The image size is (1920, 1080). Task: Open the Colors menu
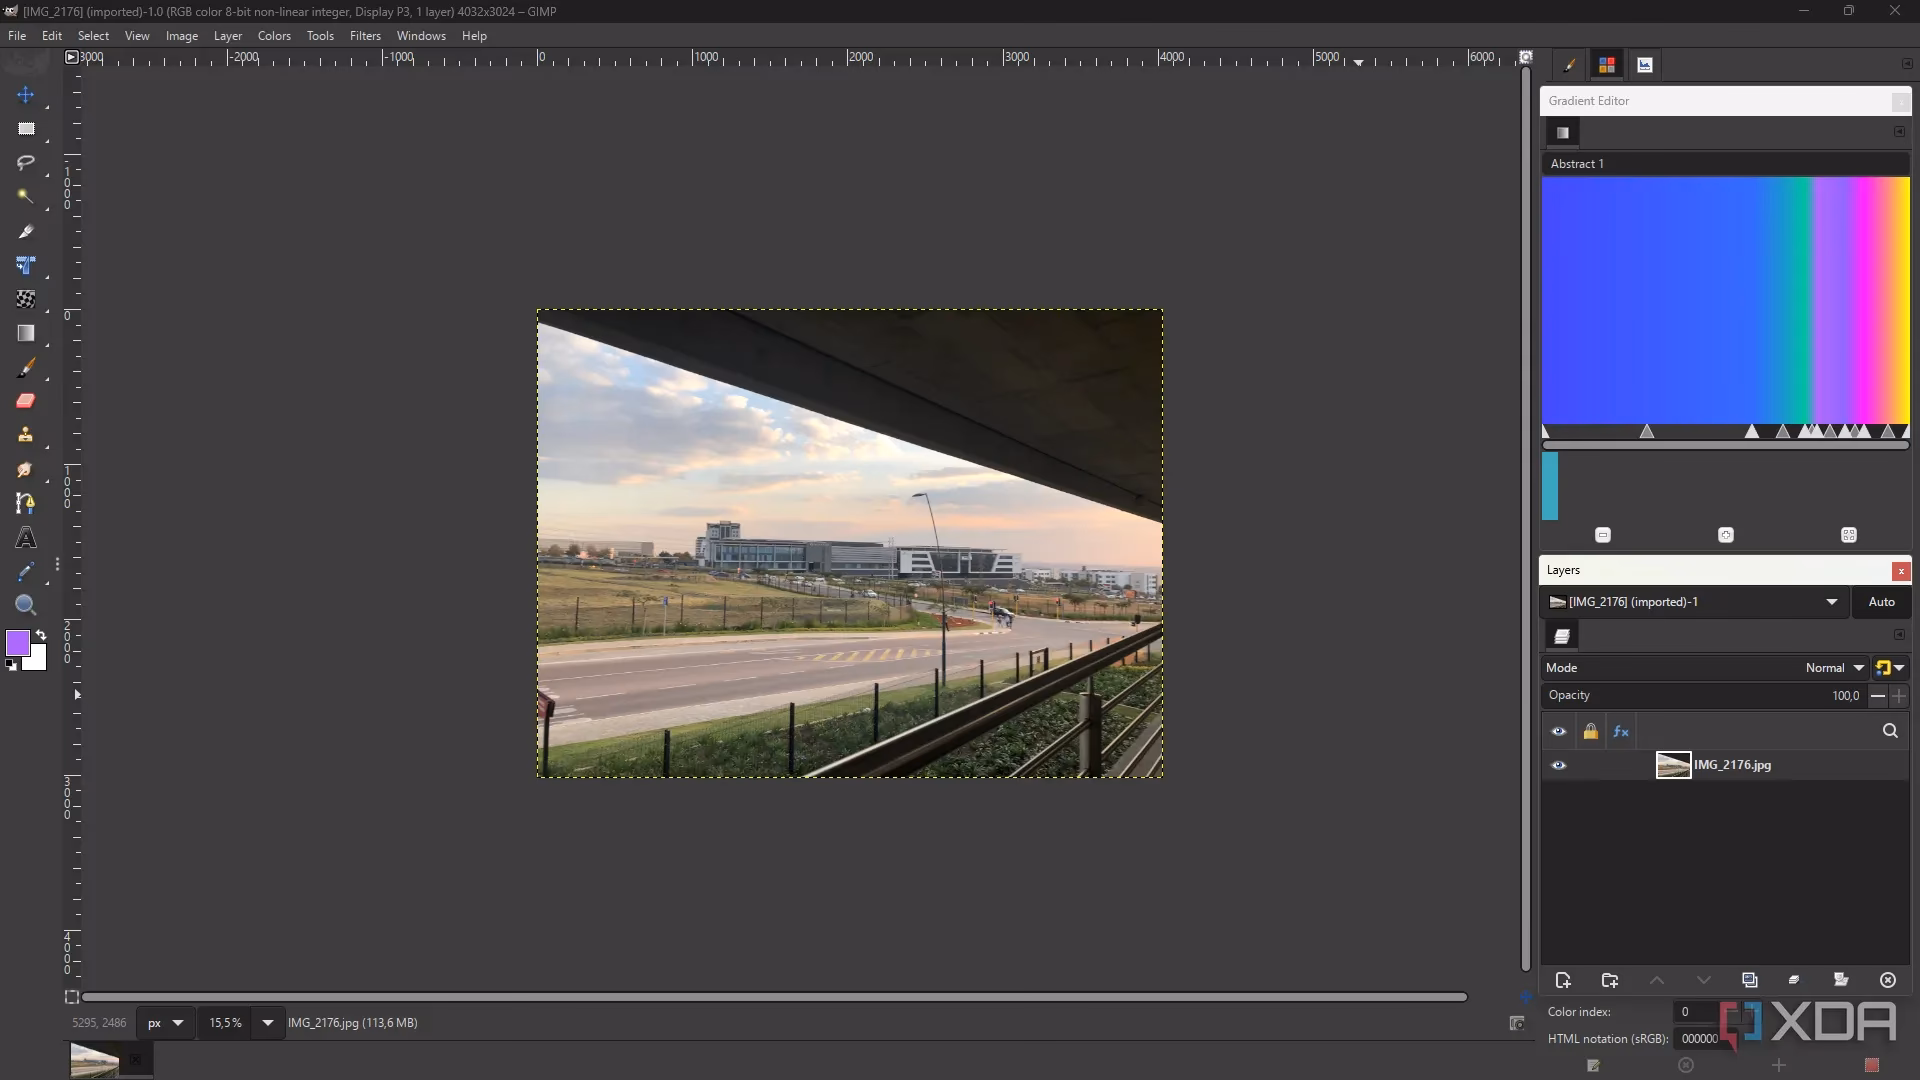click(274, 36)
